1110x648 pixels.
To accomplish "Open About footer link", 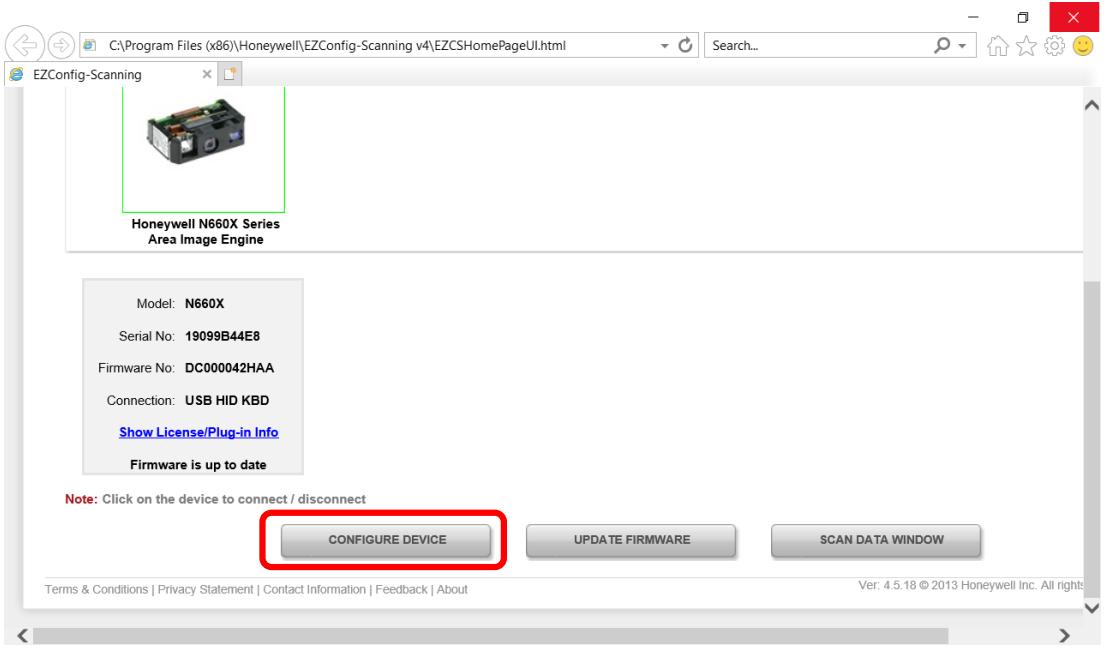I will [x=452, y=589].
